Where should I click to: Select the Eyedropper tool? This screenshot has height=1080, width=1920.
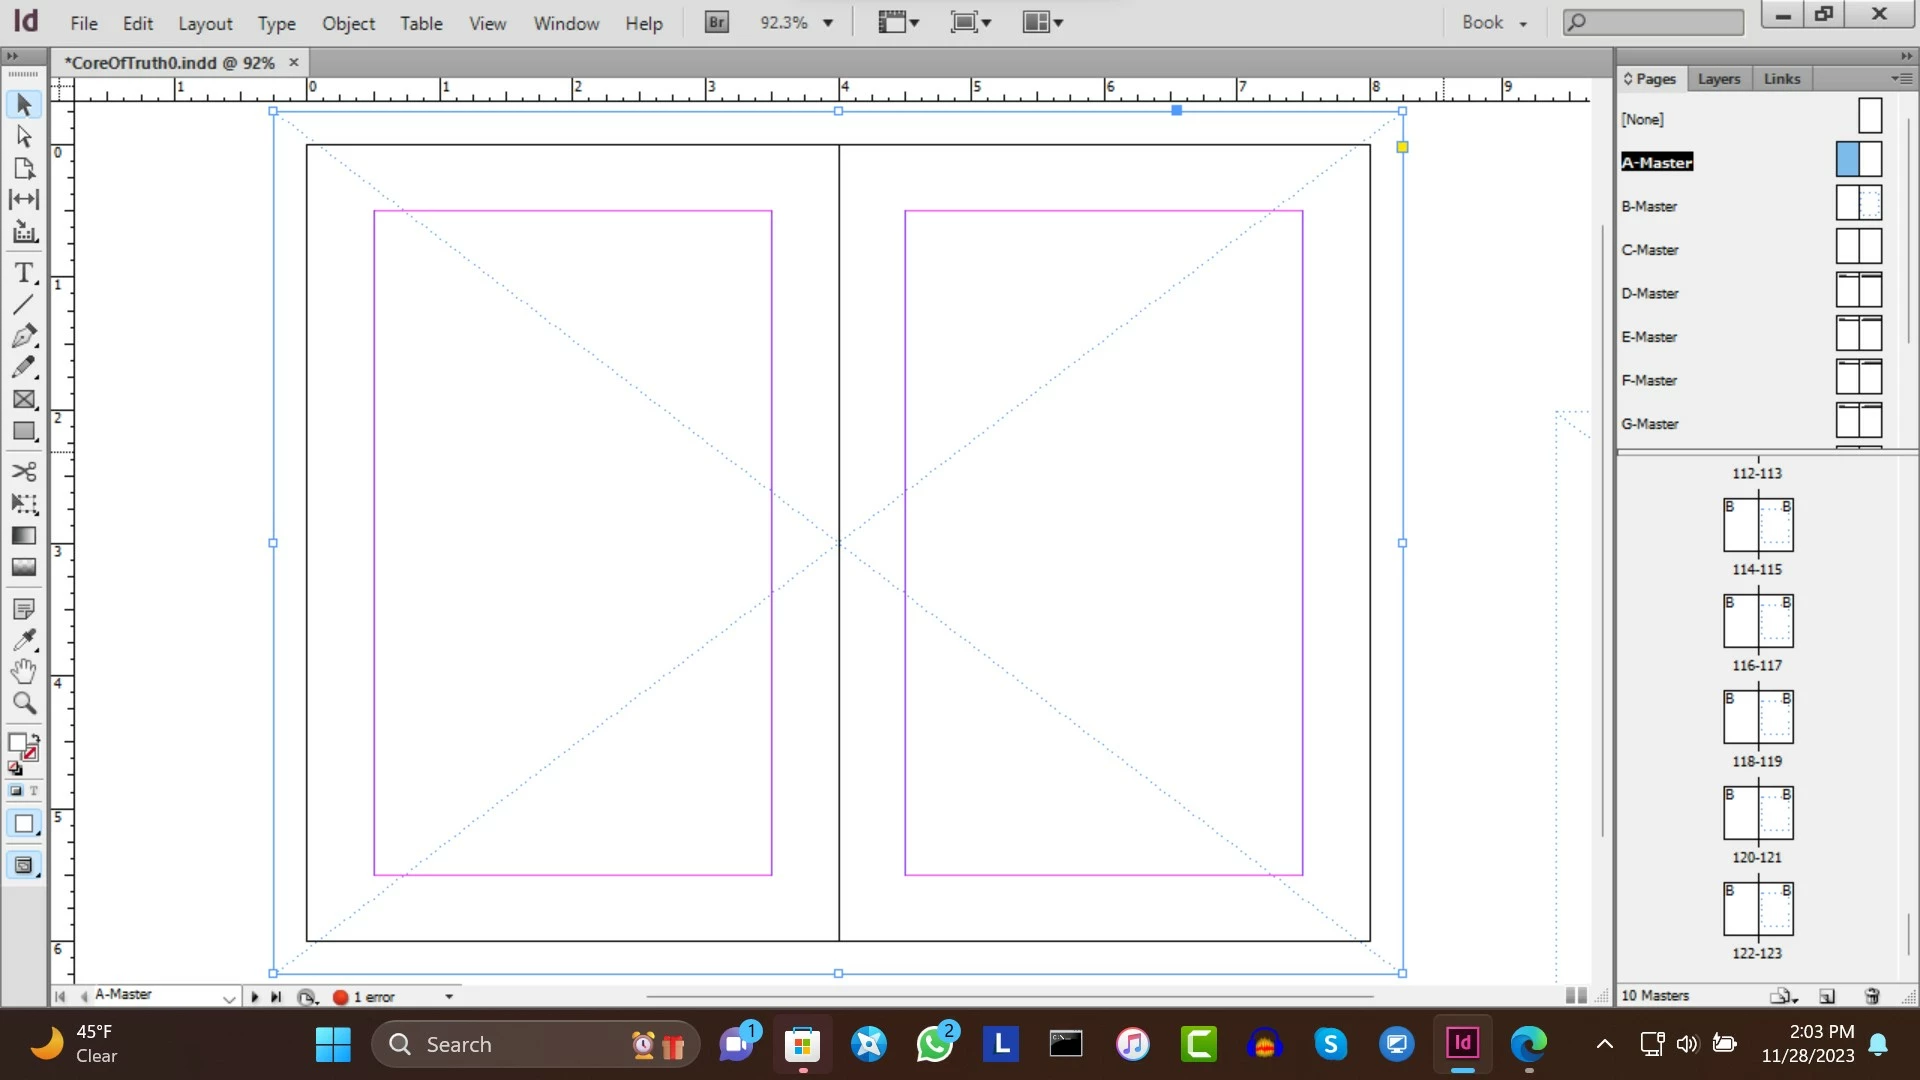coord(24,638)
